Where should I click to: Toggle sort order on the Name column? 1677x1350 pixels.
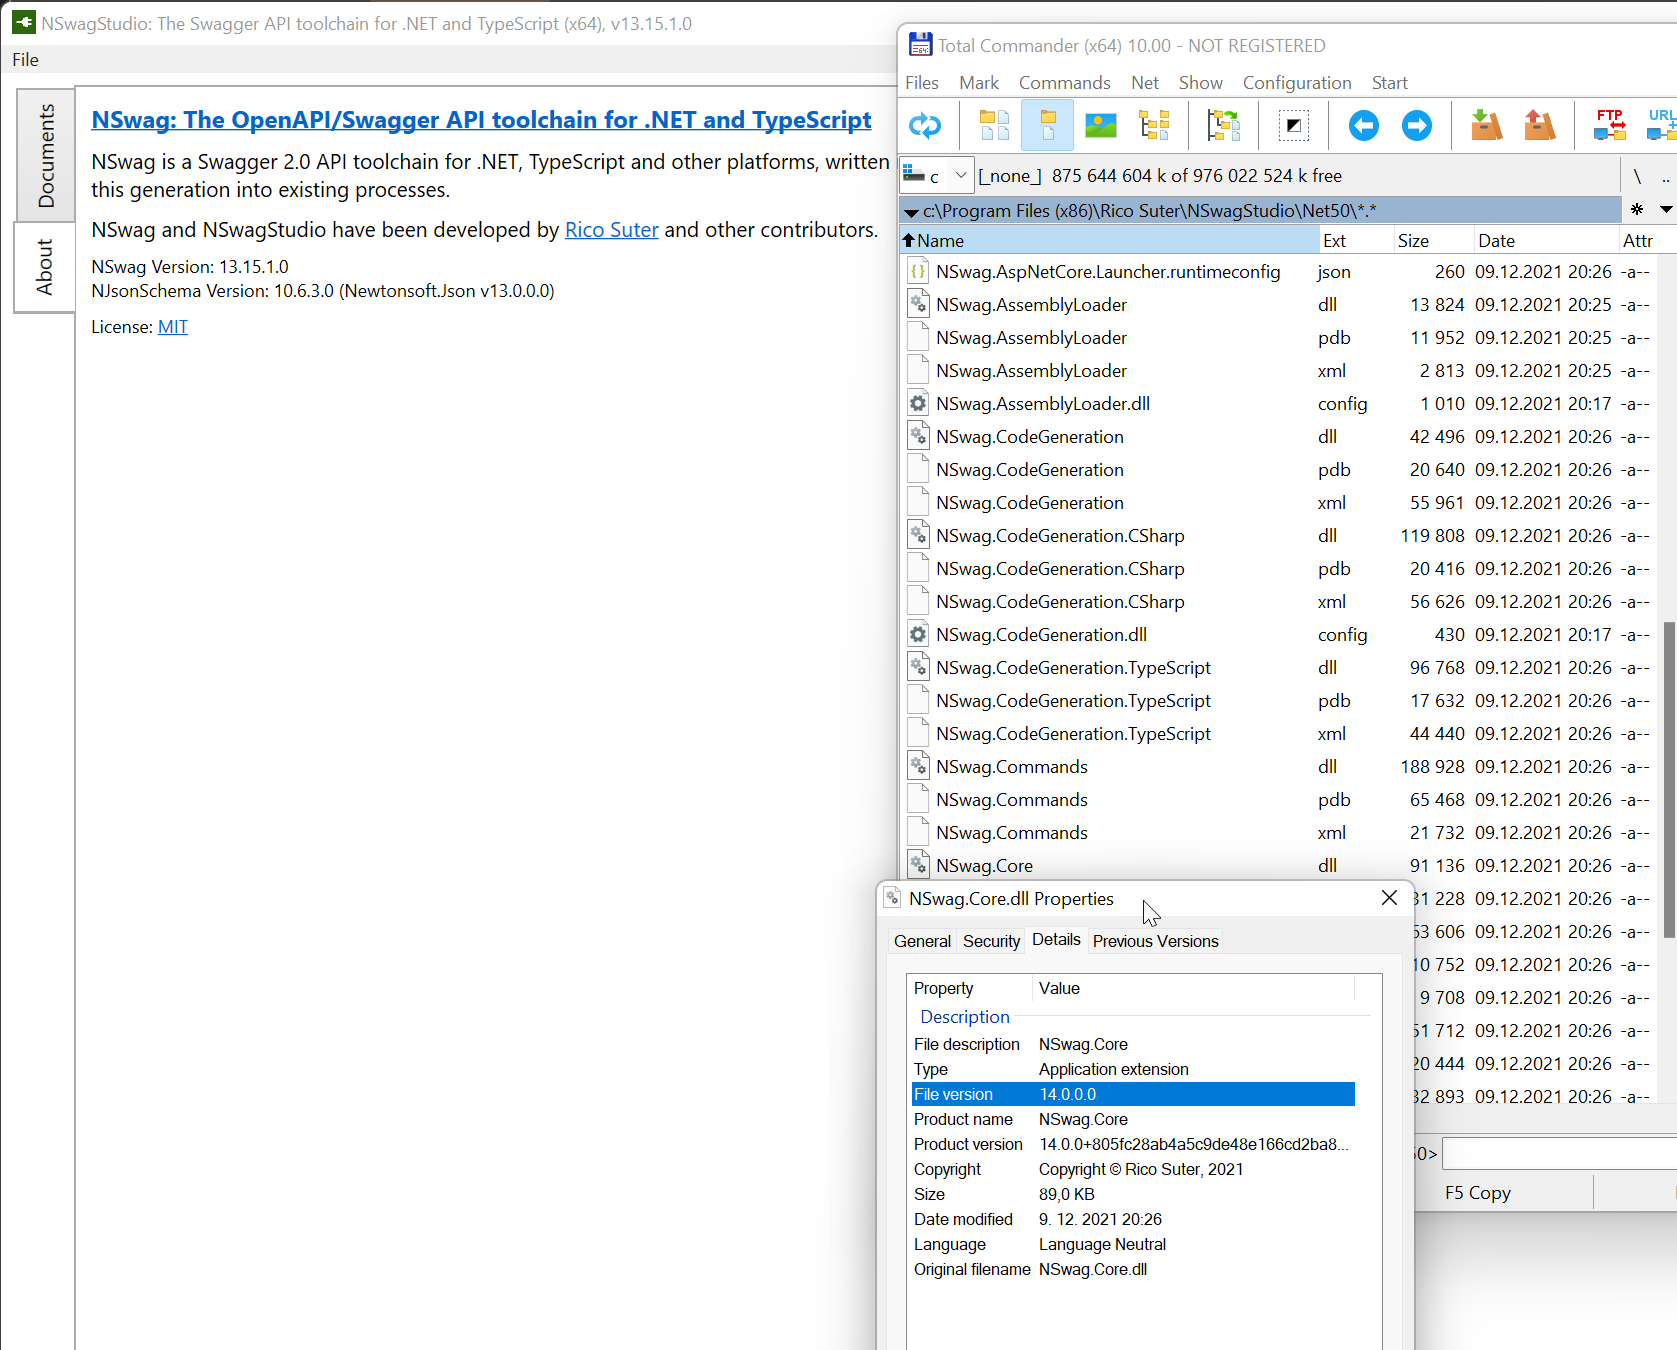945,240
